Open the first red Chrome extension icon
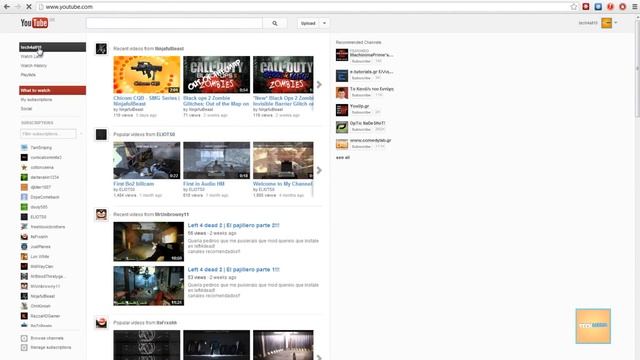Screen dimensions: 640x360 pos(586,7)
